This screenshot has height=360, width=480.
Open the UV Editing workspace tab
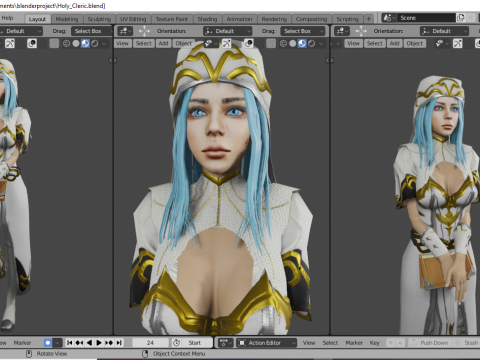[x=133, y=19]
